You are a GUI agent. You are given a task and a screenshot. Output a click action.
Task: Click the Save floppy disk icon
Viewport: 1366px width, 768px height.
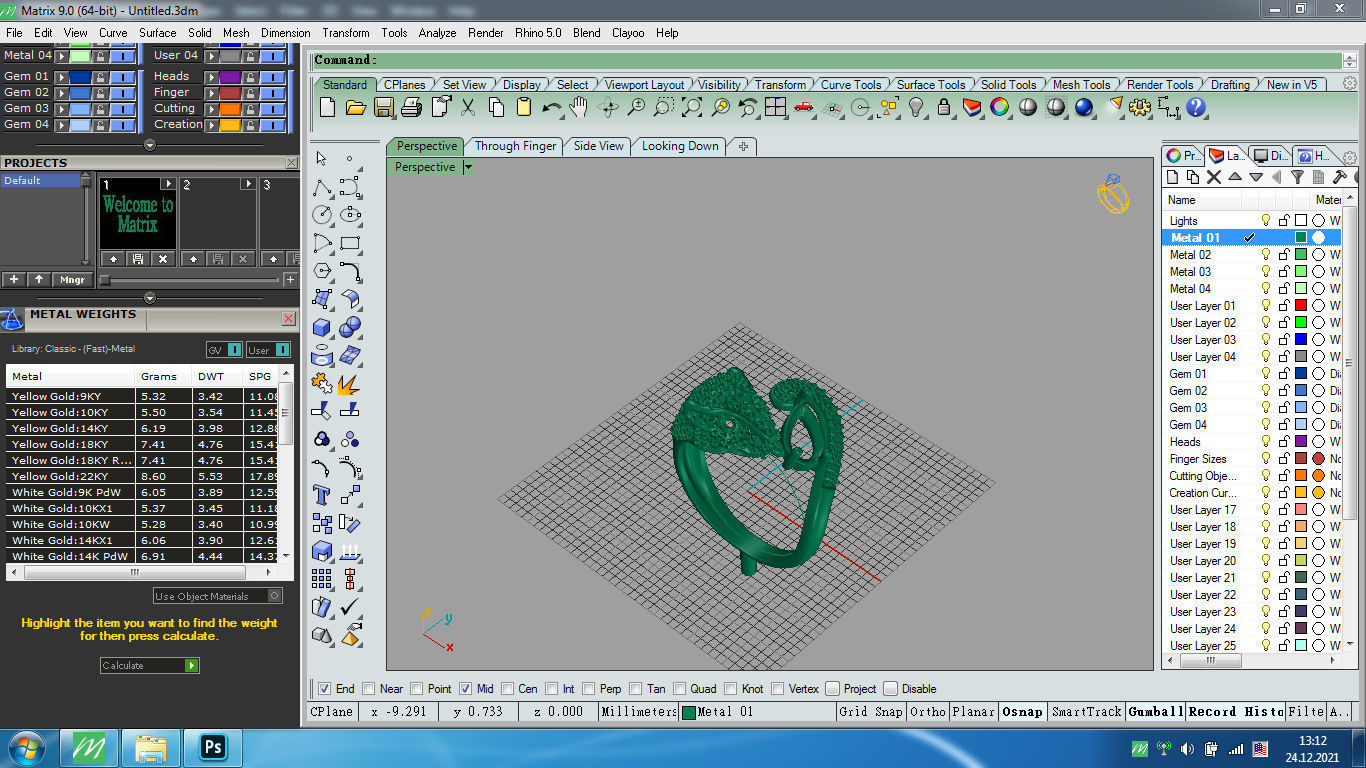[383, 107]
